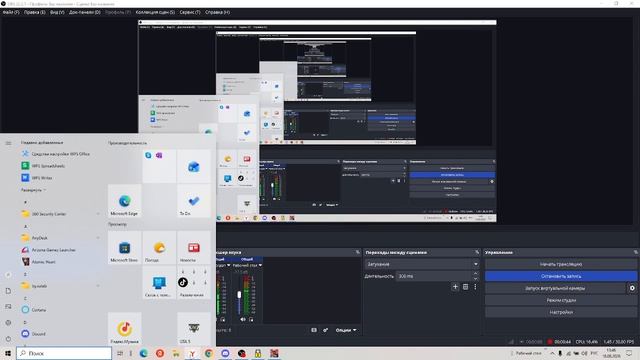
Task: Expand Start menu hamburger navigation
Action: (8, 143)
